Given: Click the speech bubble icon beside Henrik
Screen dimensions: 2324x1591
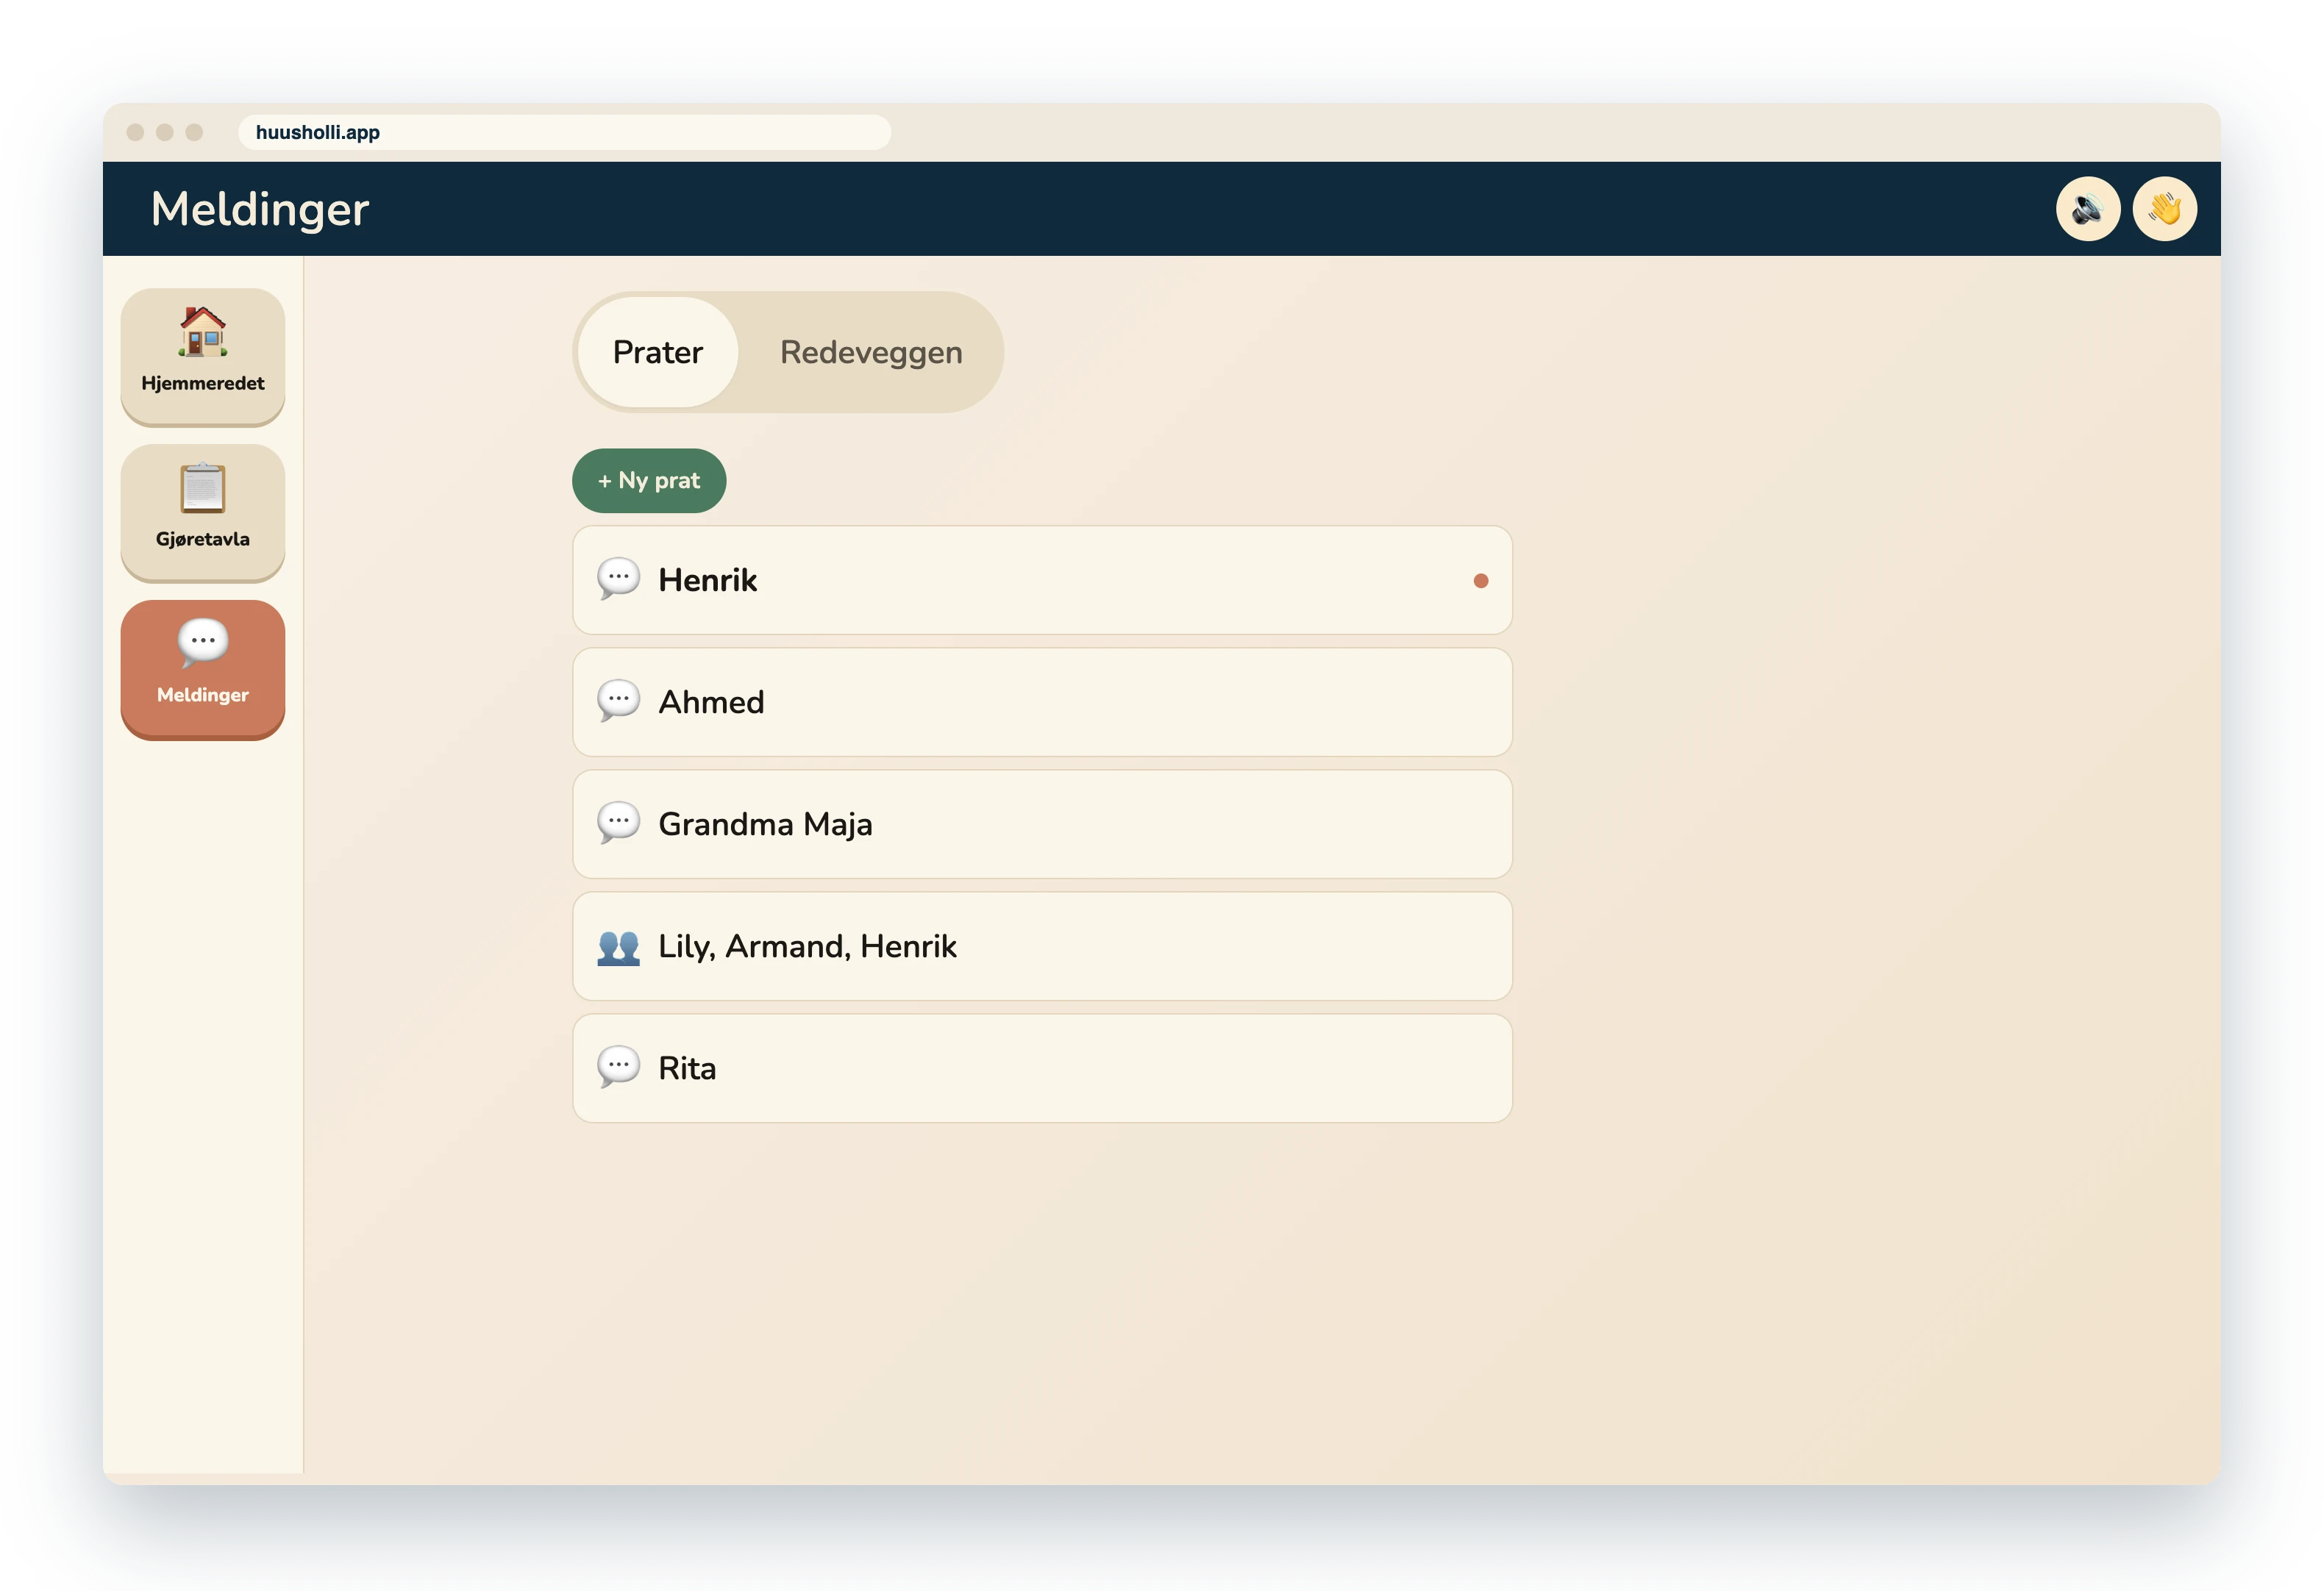Looking at the screenshot, I should [x=618, y=579].
